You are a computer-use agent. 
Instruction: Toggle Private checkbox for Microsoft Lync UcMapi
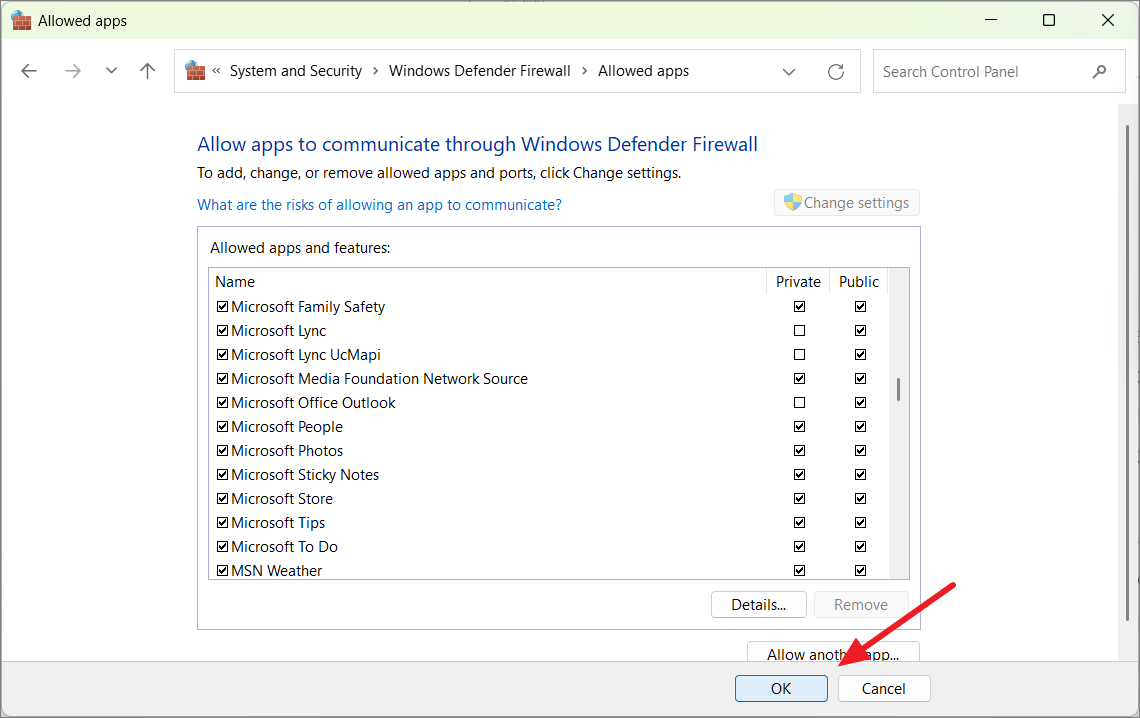point(800,355)
